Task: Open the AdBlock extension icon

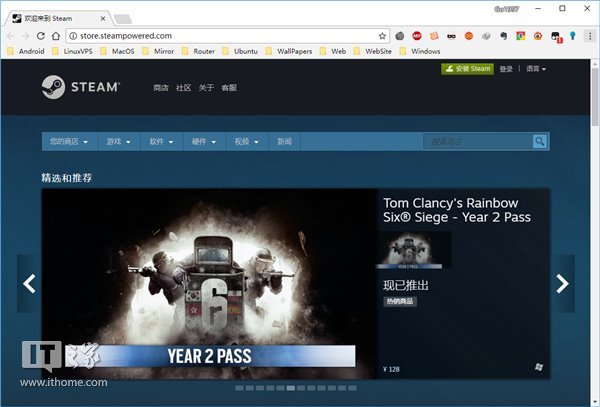Action: pyautogui.click(x=417, y=36)
